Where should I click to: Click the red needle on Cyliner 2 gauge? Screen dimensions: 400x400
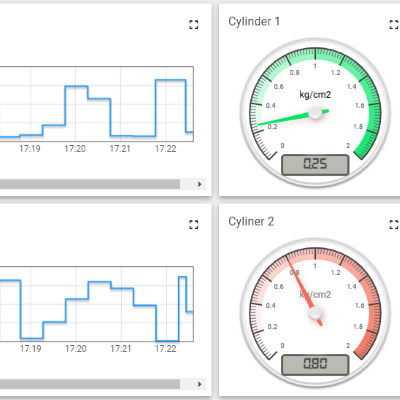coord(302,288)
